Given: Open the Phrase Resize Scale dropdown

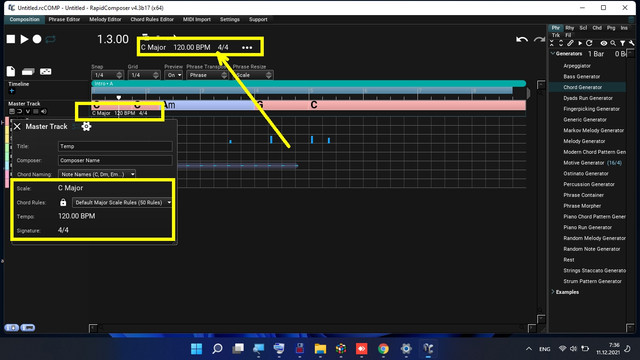Looking at the screenshot, I should point(253,75).
